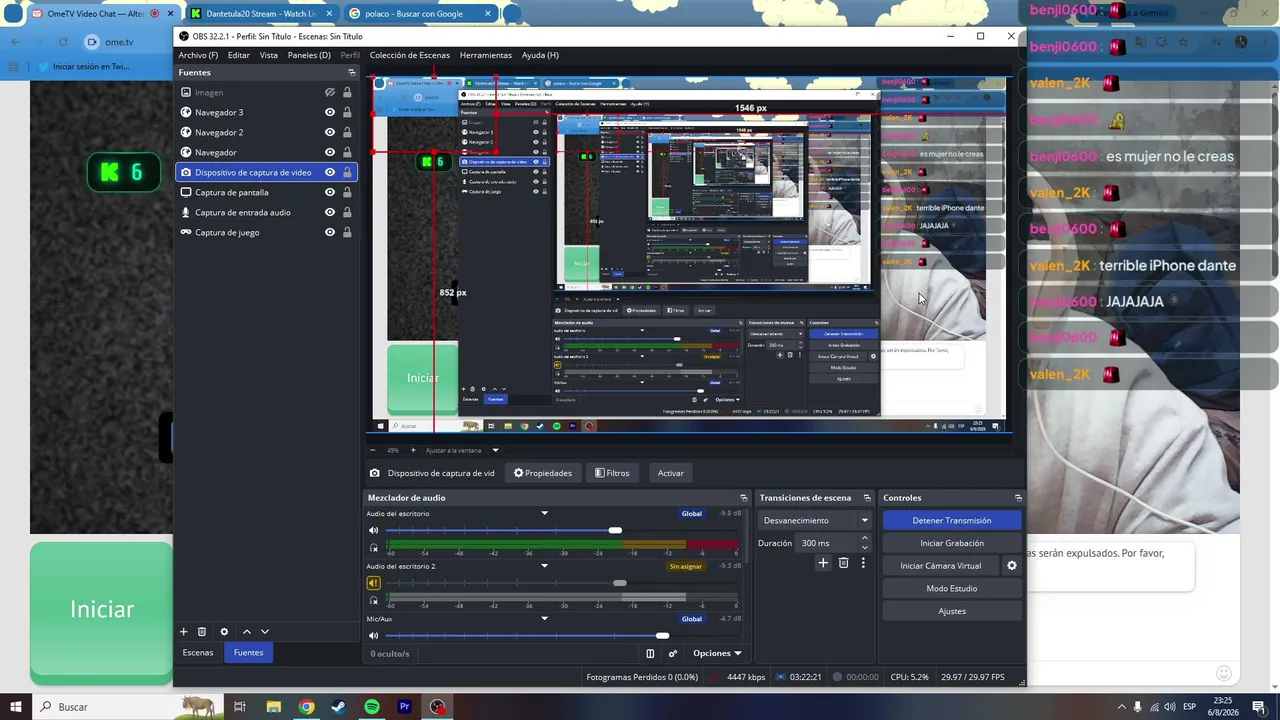Viewport: 1280px width, 720px height.
Task: Pop out the Transiciones de escena dock
Action: point(867,498)
